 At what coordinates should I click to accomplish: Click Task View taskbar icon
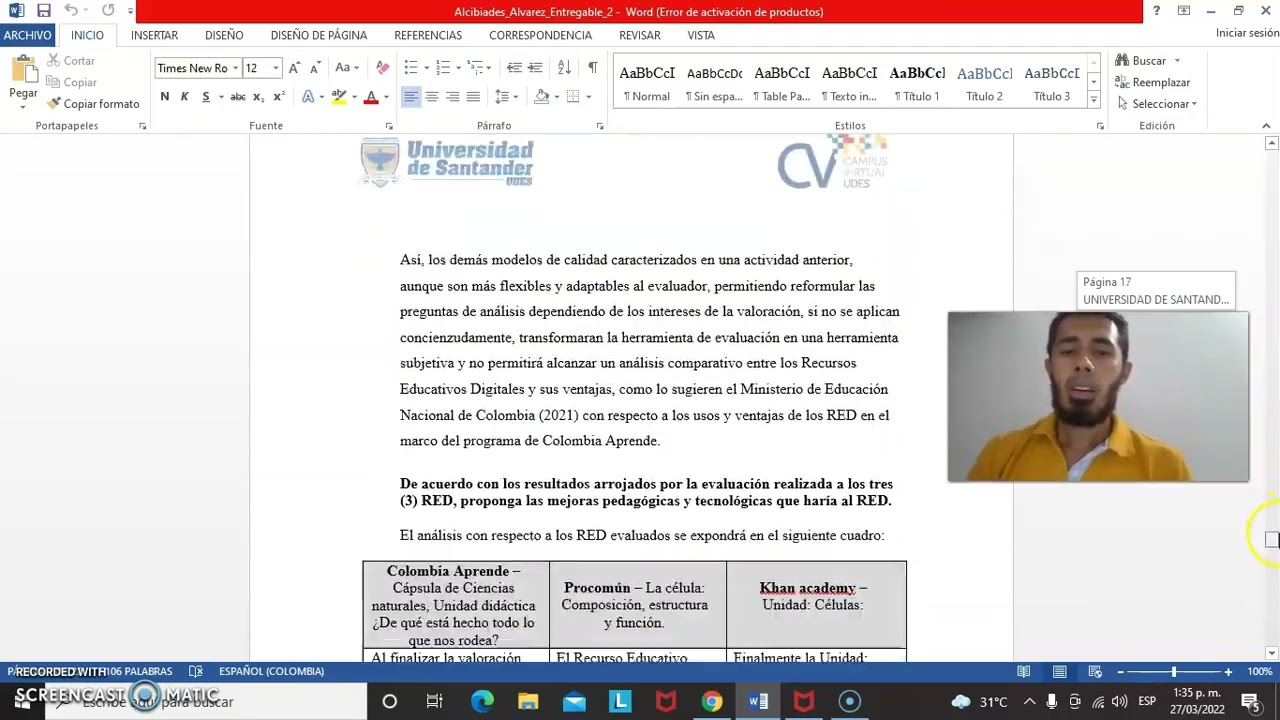pyautogui.click(x=435, y=702)
